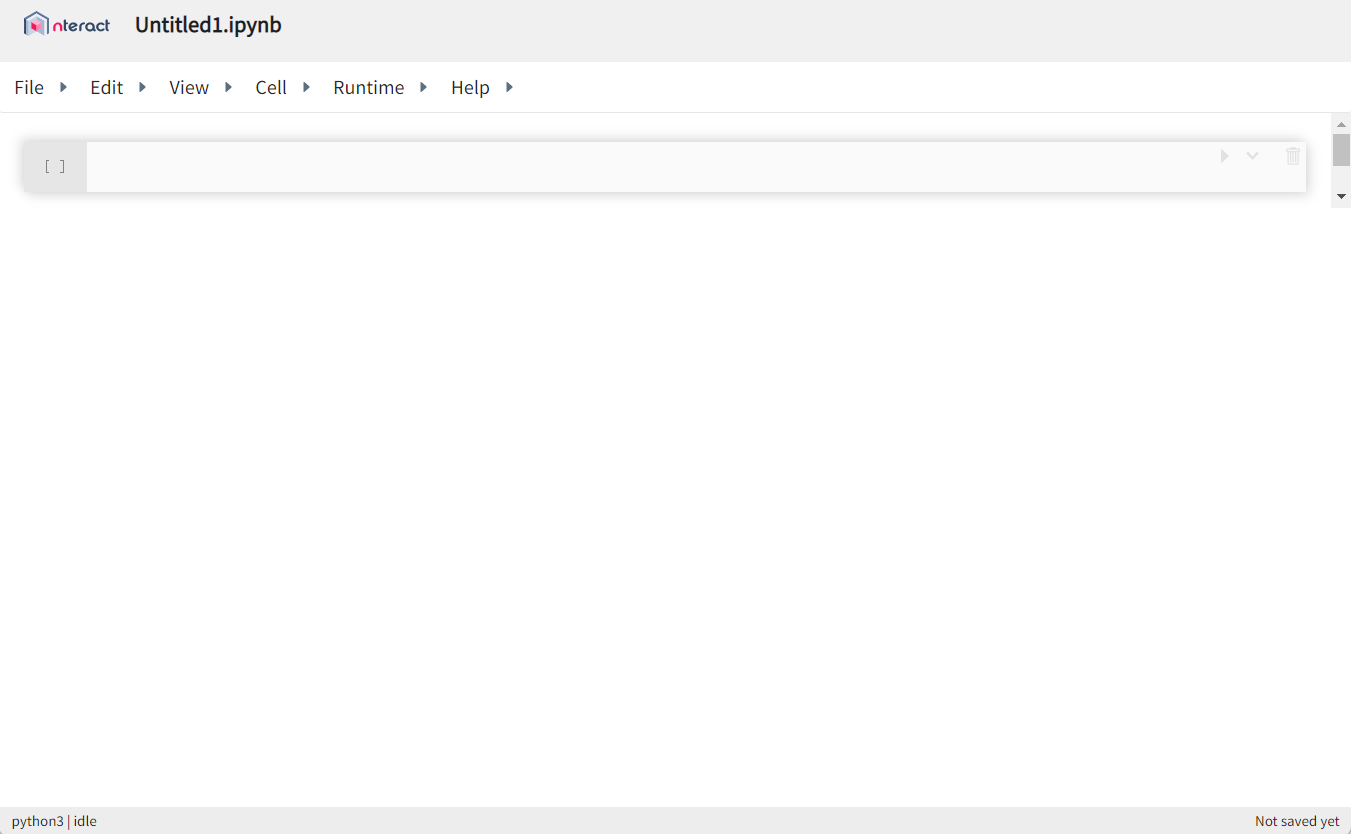Image resolution: width=1351 pixels, height=834 pixels.
Task: Click the Untitled1.ipynb notebook title
Action: [208, 25]
